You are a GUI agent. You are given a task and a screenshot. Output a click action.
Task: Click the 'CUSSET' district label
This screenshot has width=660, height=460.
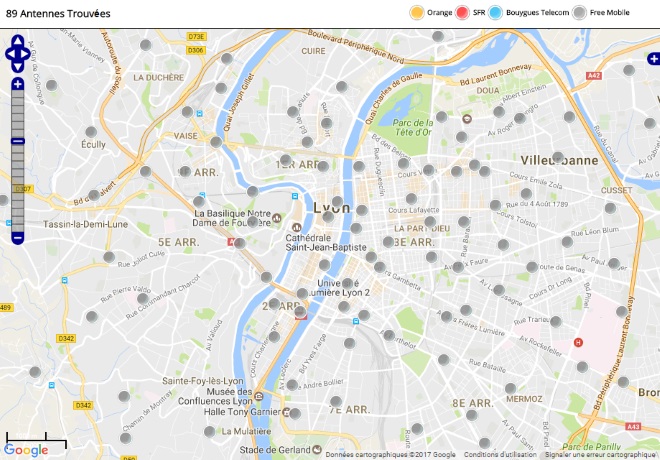click(617, 190)
